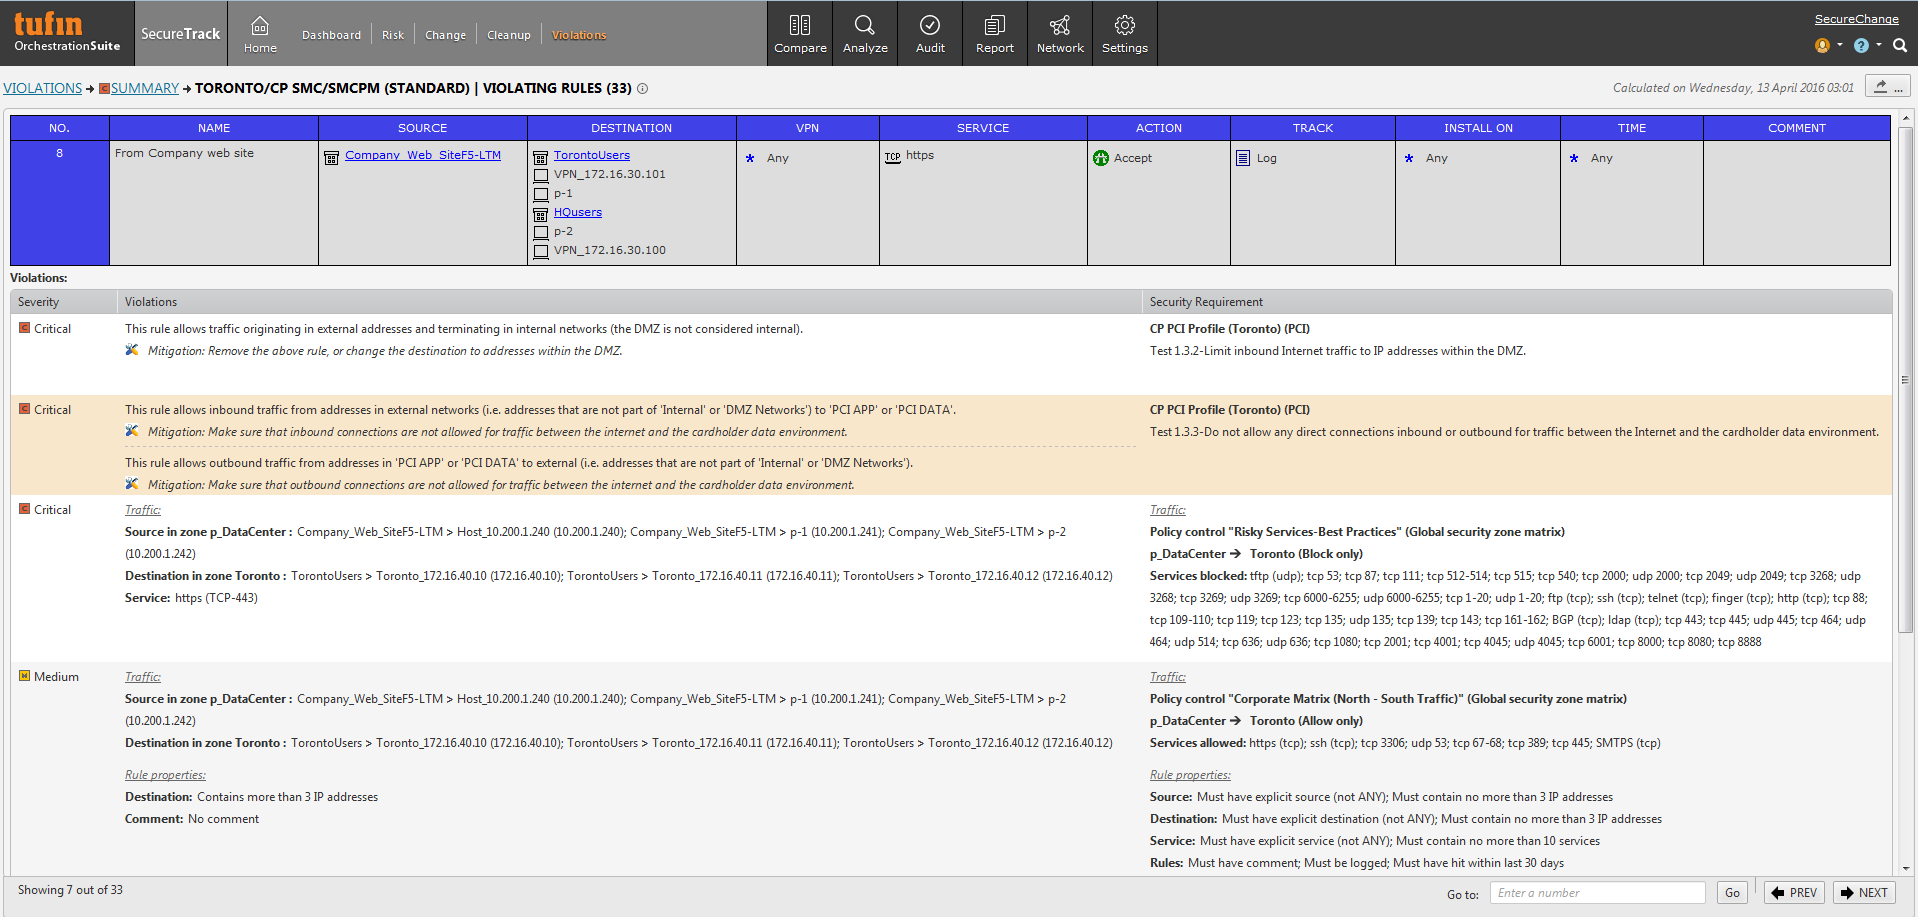Click the group icon beside Company_Web_SiteF5-LTM

coord(332,157)
